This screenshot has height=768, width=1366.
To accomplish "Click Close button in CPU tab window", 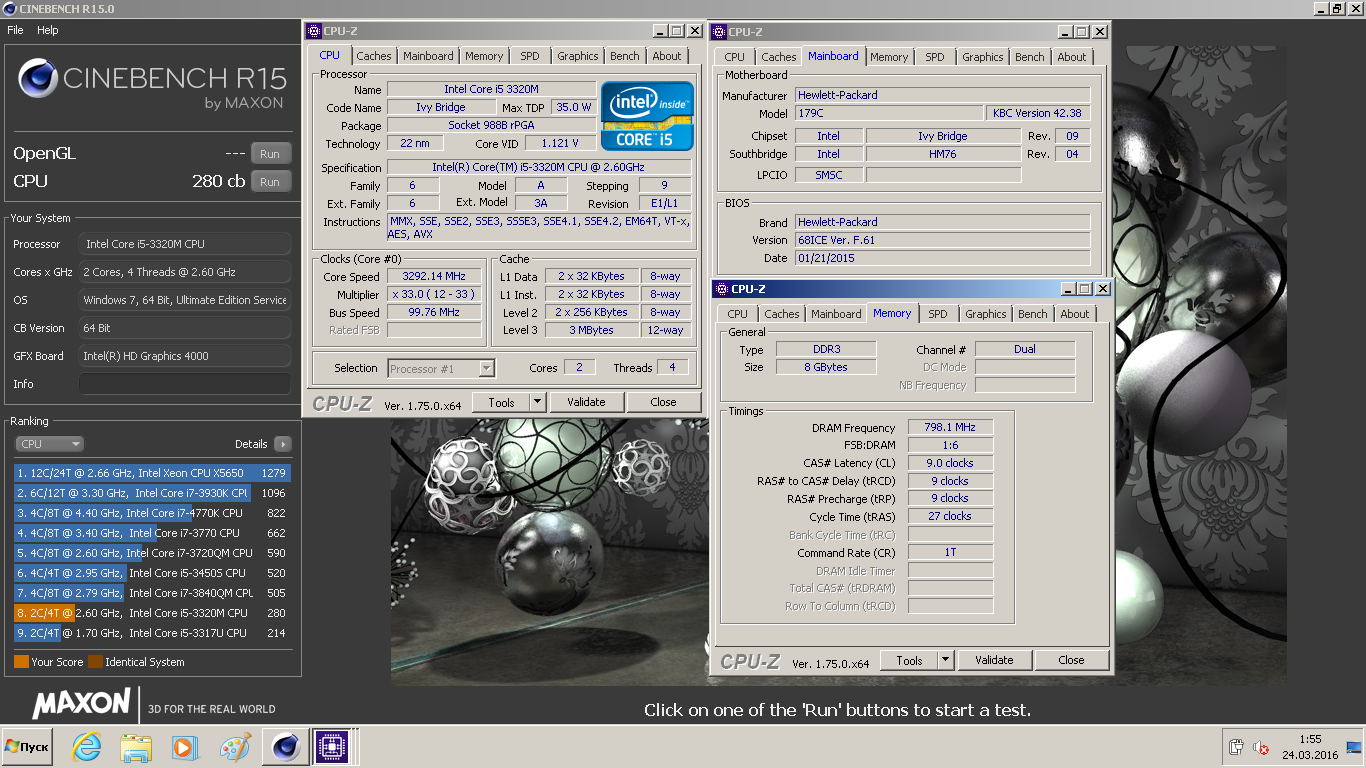I will [x=663, y=402].
